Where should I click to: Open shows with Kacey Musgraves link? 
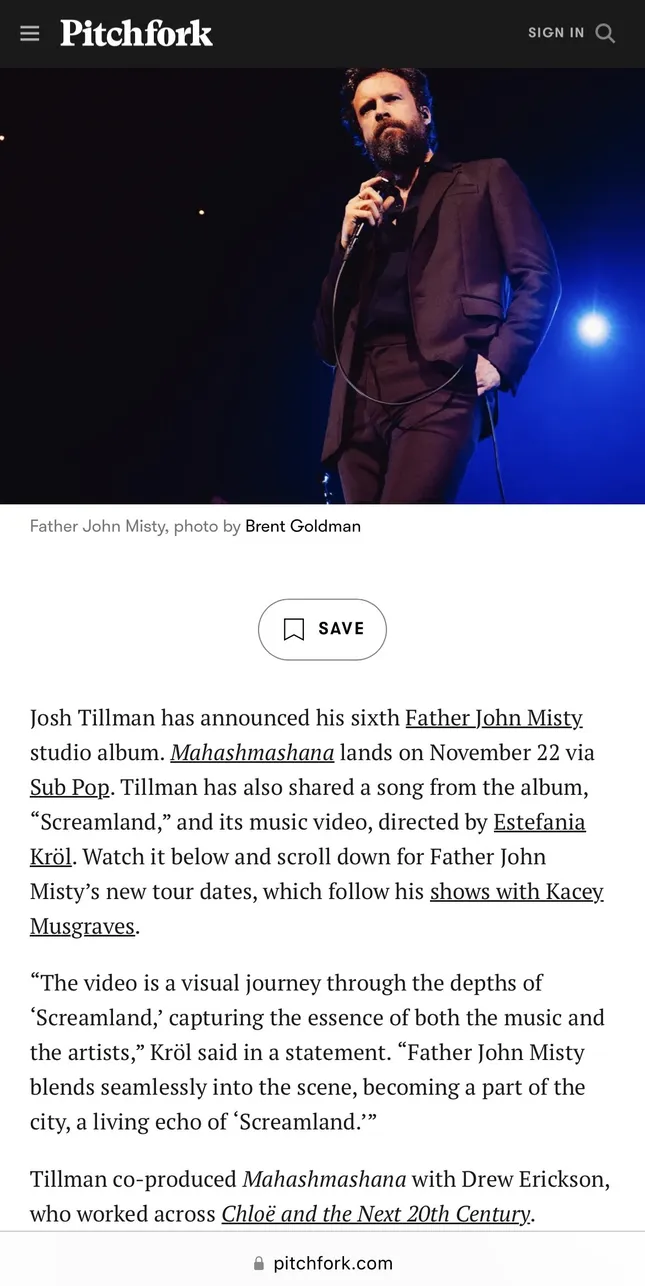point(516,891)
